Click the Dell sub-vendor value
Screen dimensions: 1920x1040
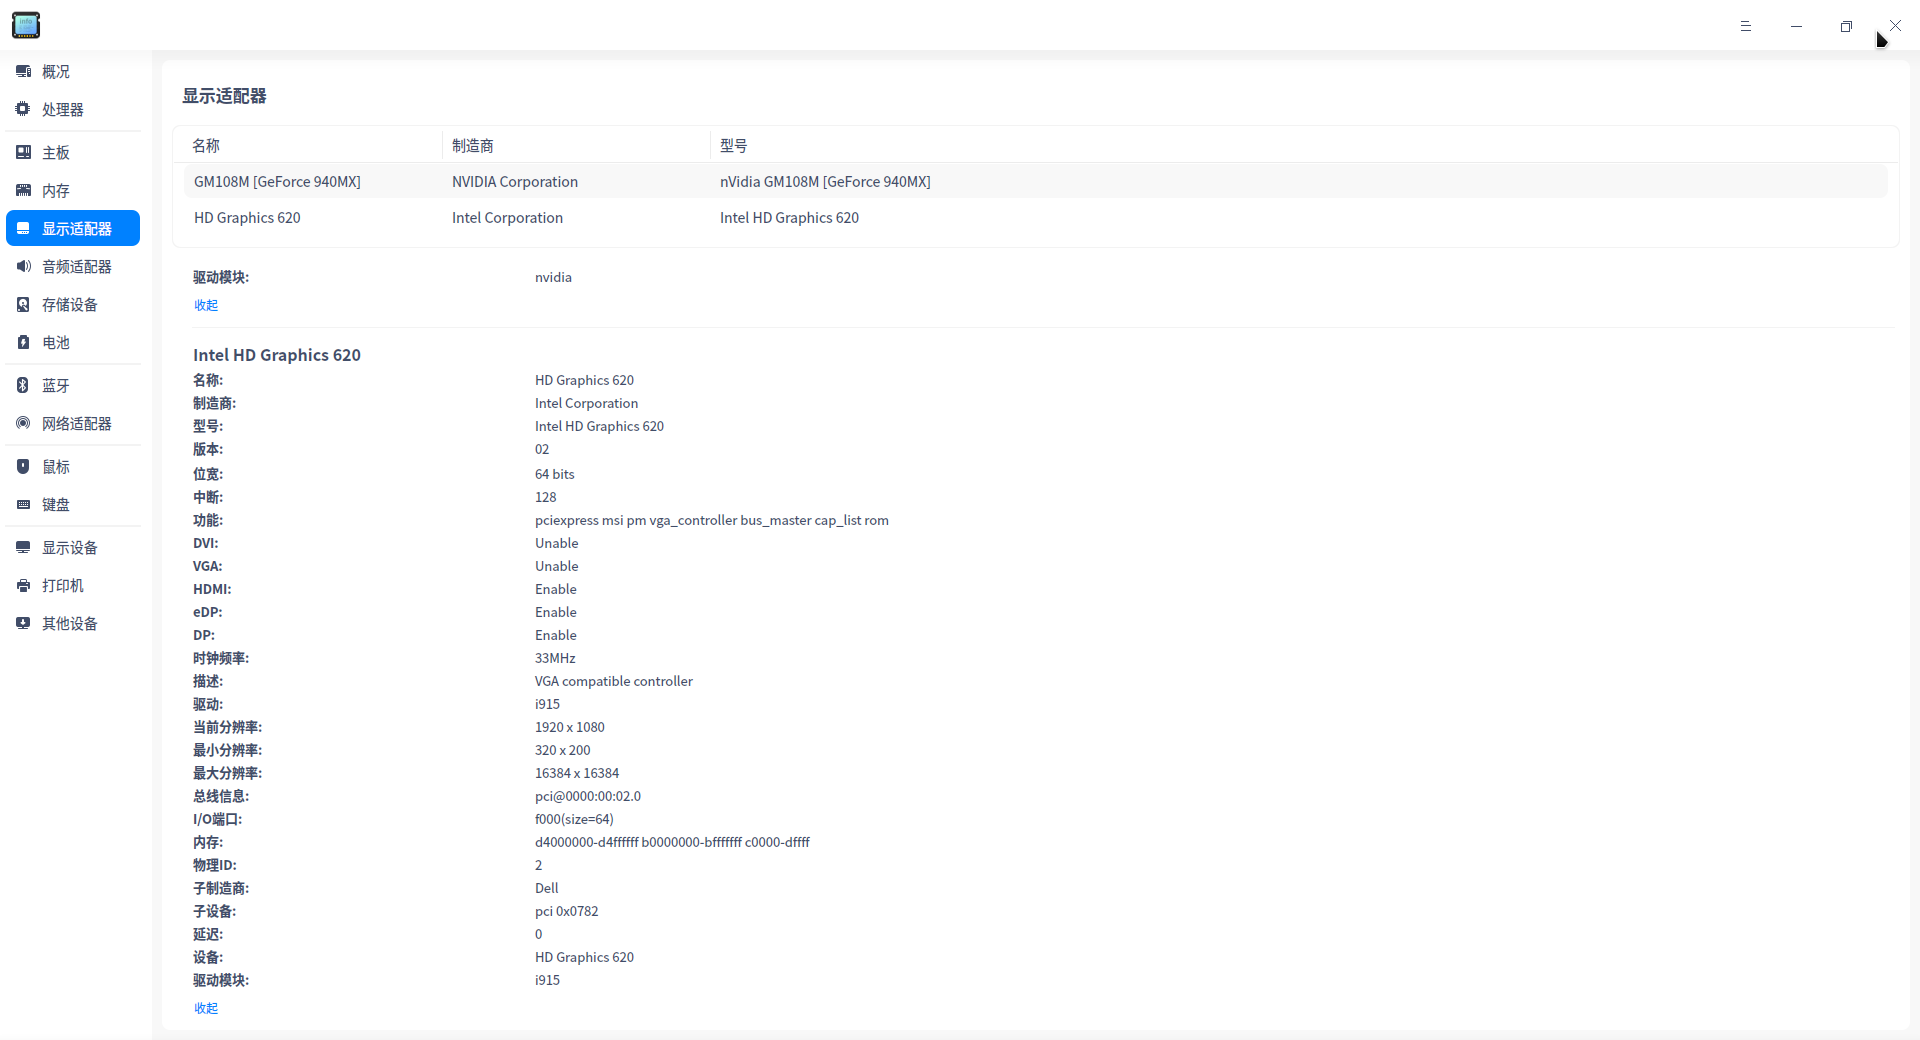pyautogui.click(x=547, y=888)
